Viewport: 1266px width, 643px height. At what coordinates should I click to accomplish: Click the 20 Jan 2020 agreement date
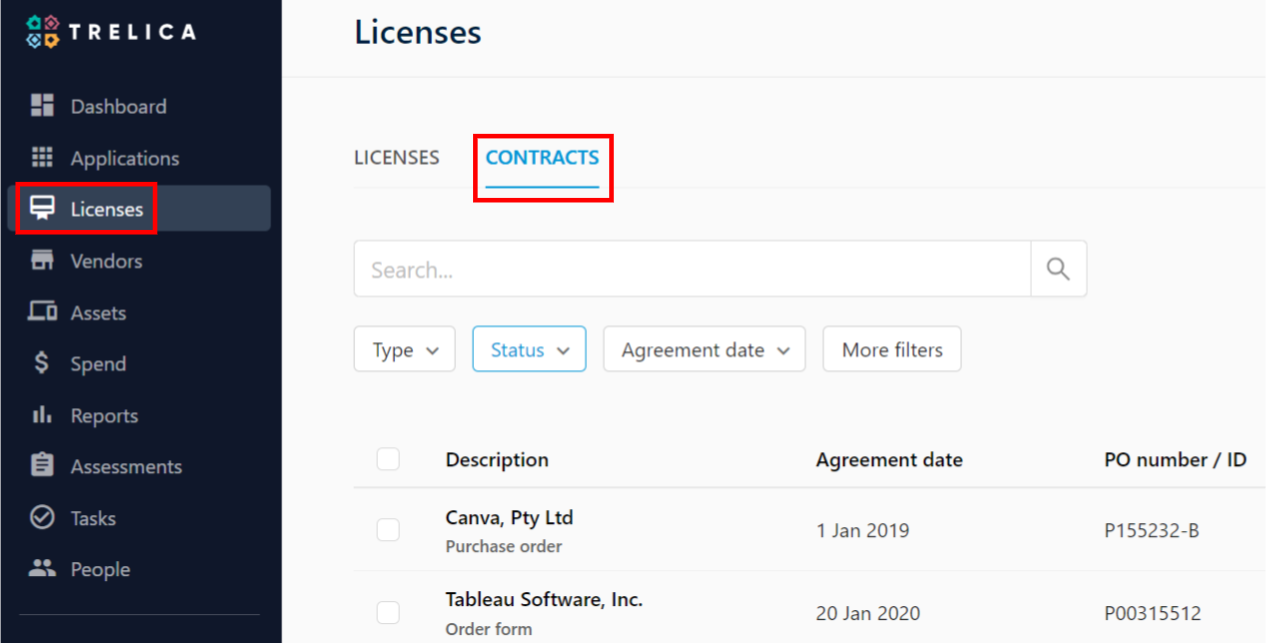tap(868, 613)
